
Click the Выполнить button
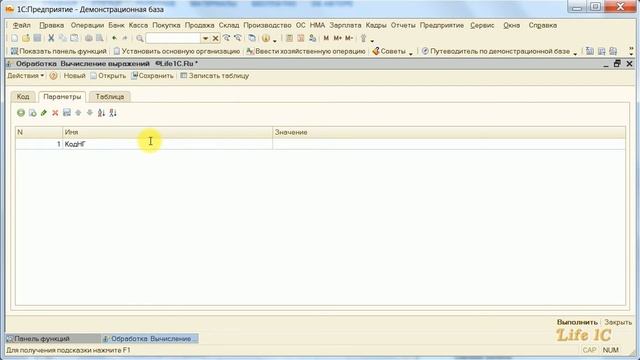(x=577, y=322)
